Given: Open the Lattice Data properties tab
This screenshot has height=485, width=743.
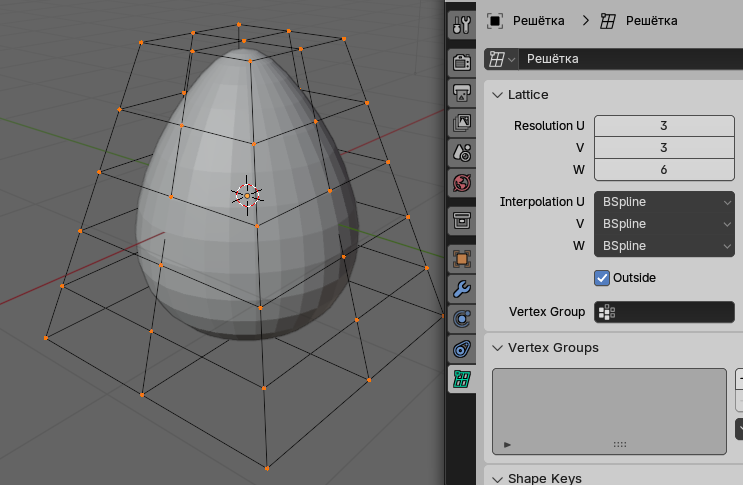Looking at the screenshot, I should pos(462,379).
